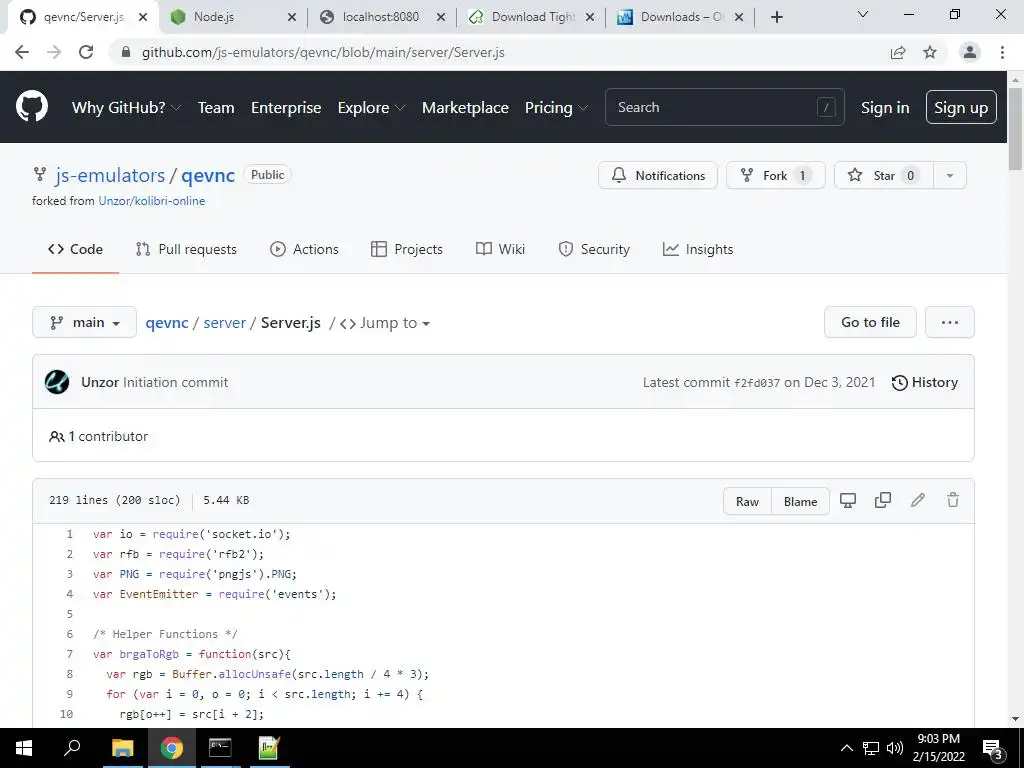
Task: Switch to the Downloads tab
Action: pos(680,17)
